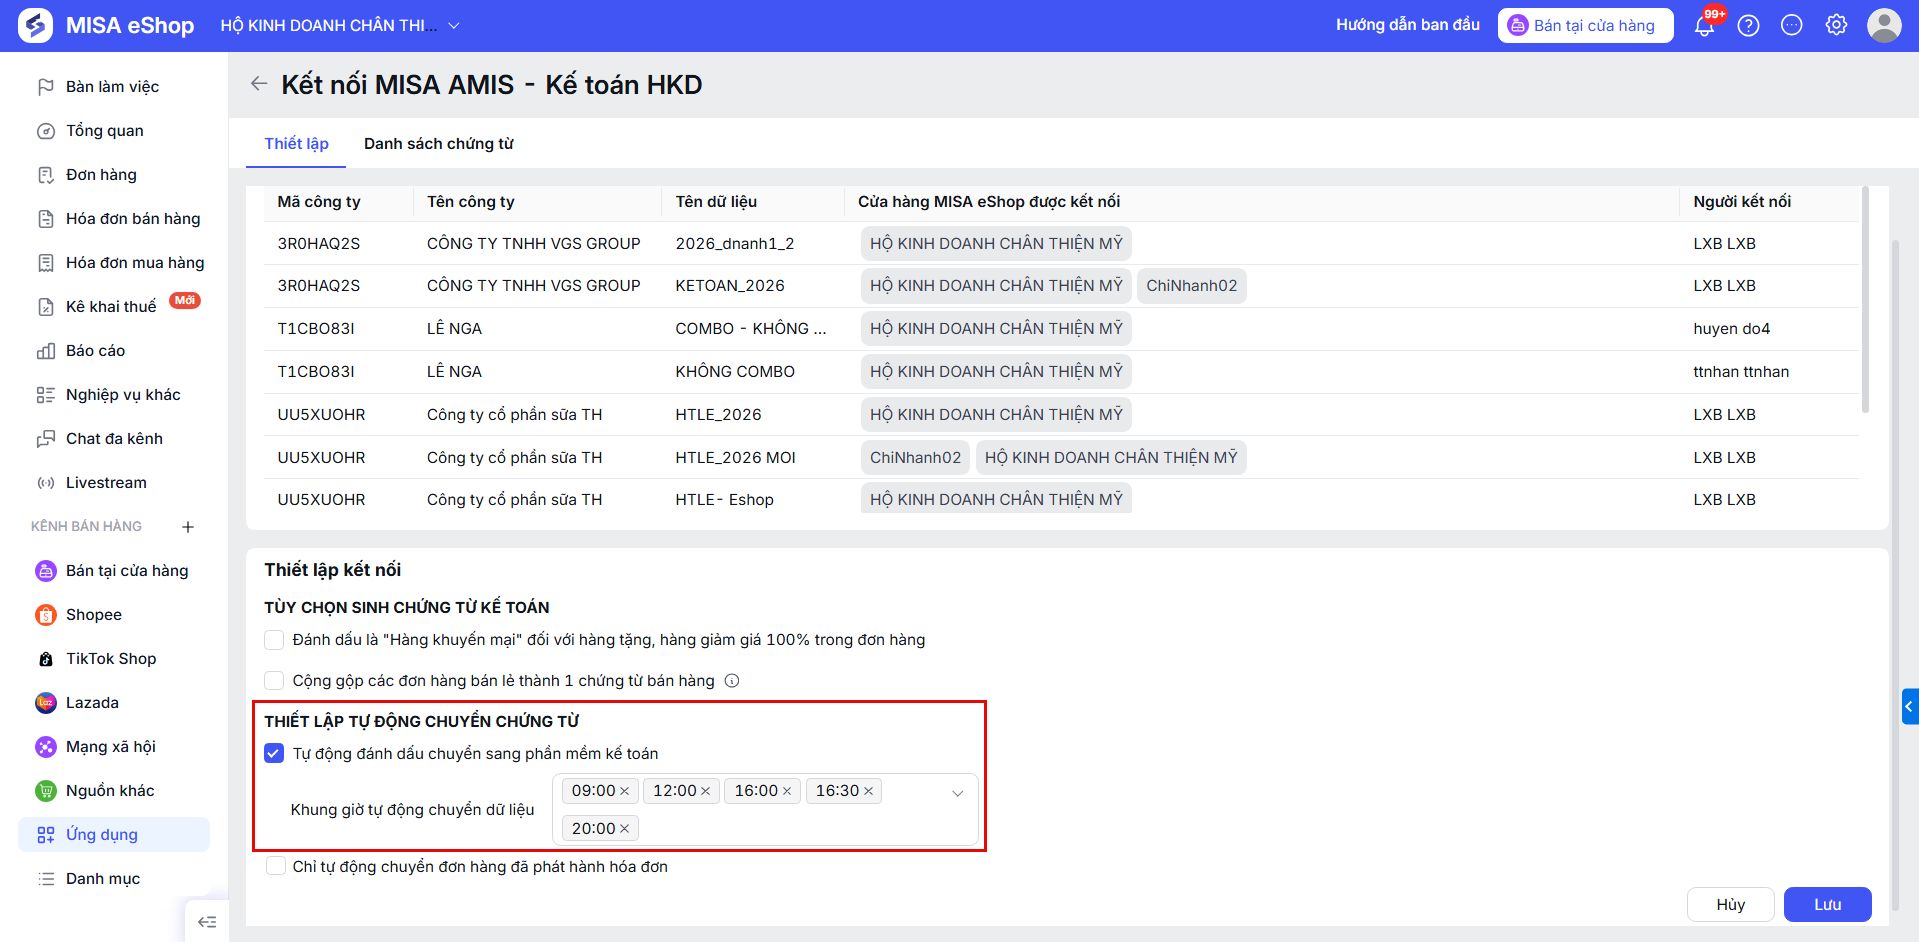This screenshot has width=1919, height=942.
Task: Open the settings gear icon
Action: [1836, 26]
